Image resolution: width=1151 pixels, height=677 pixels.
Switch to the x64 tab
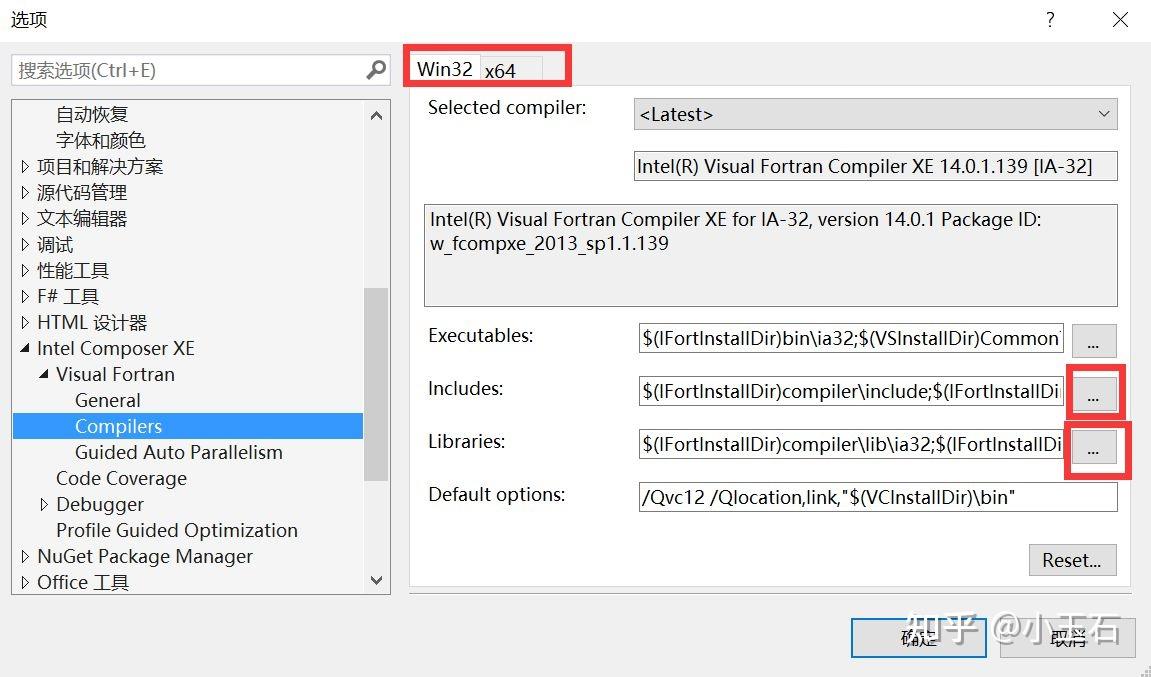[x=502, y=69]
